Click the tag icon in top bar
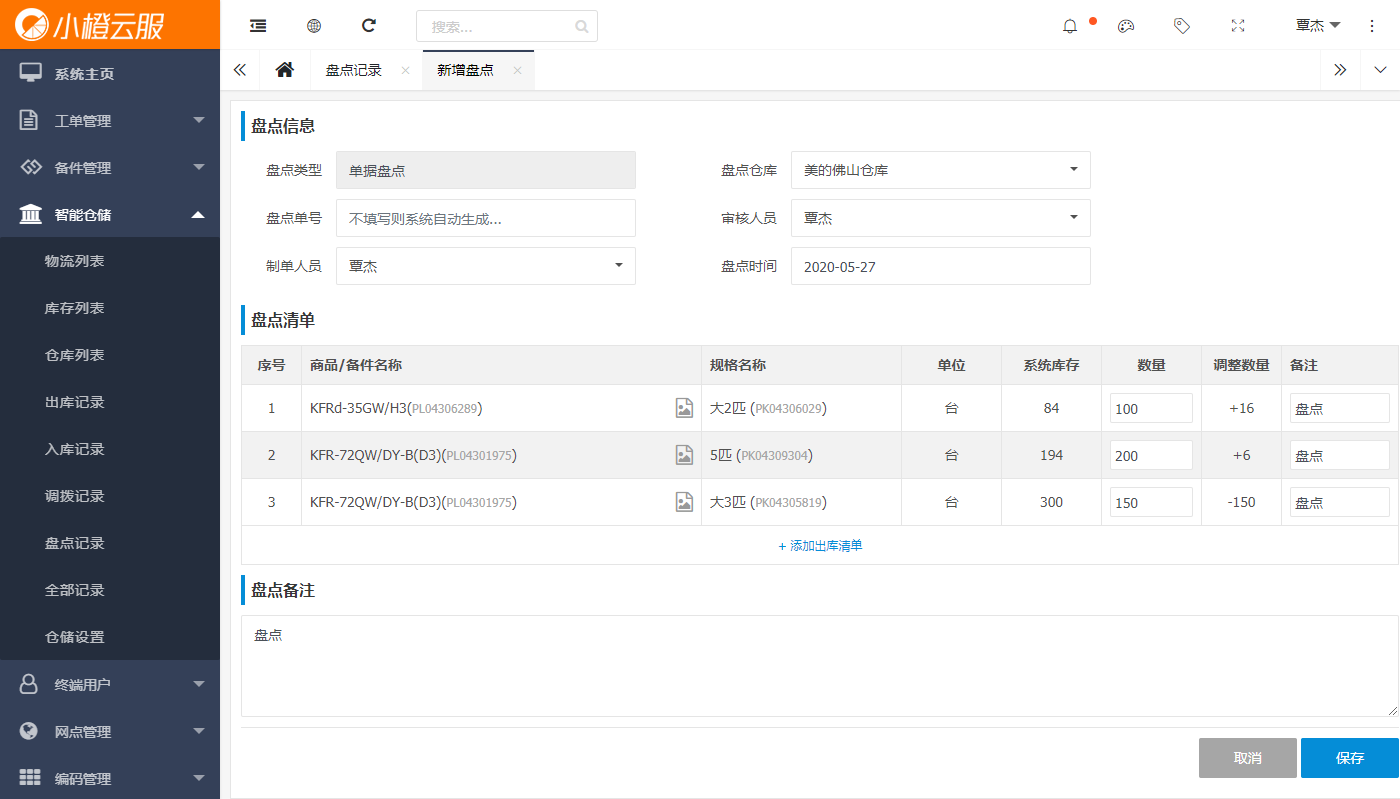 pyautogui.click(x=1182, y=26)
